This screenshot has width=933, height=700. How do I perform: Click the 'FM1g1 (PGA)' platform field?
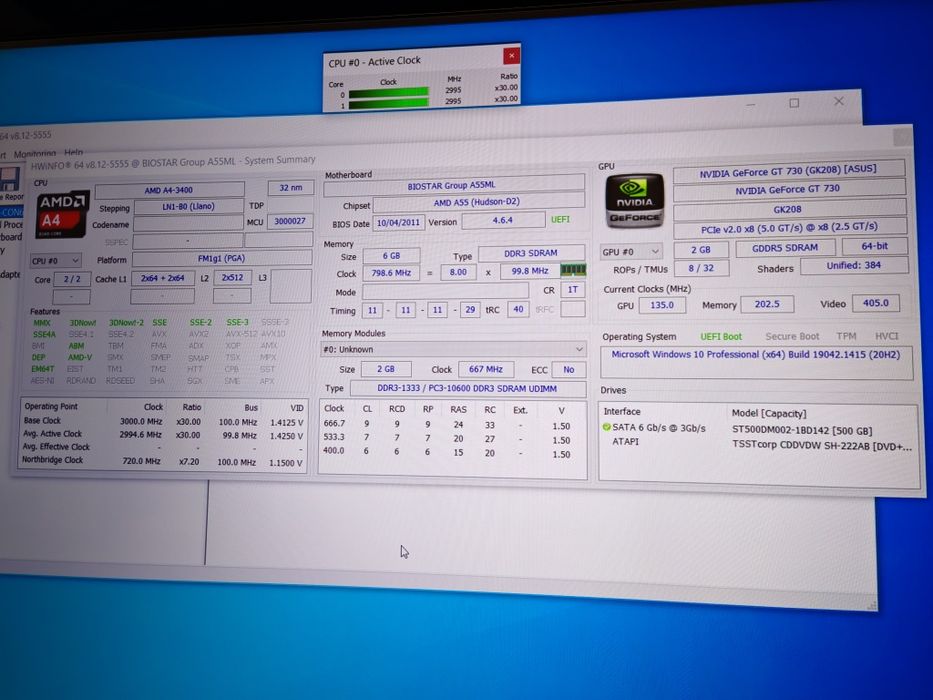221,259
